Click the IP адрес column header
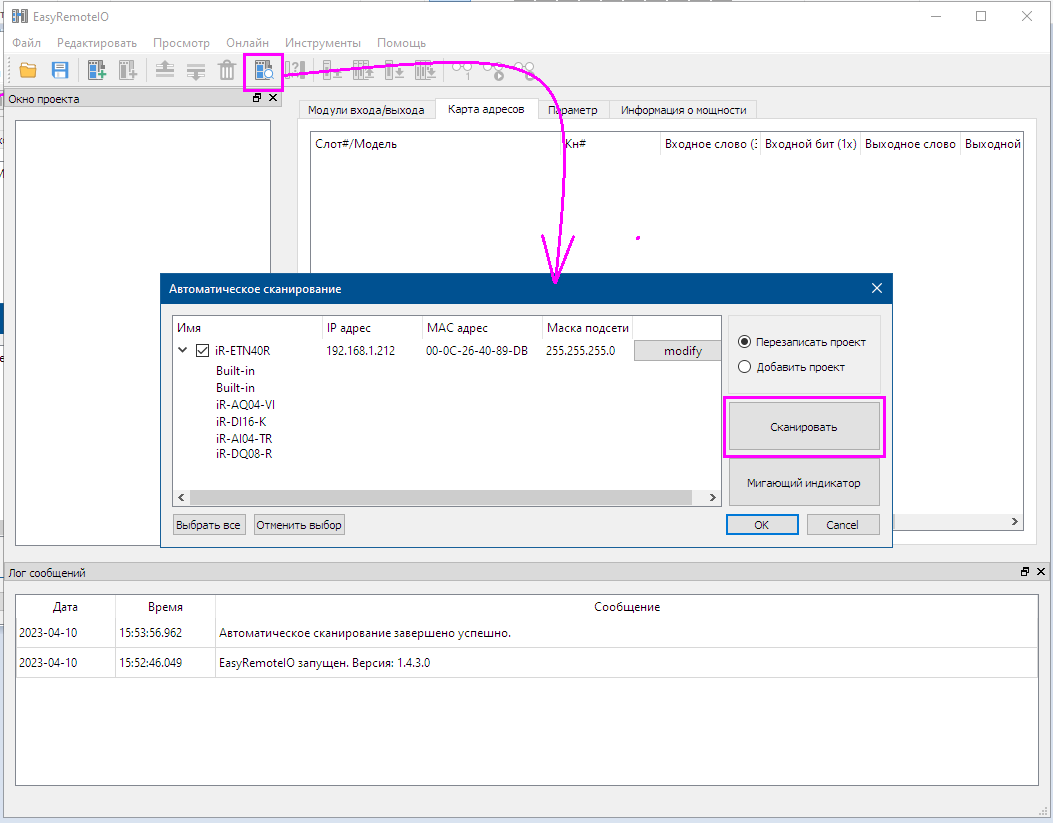The width and height of the screenshot is (1053, 823). (372, 328)
